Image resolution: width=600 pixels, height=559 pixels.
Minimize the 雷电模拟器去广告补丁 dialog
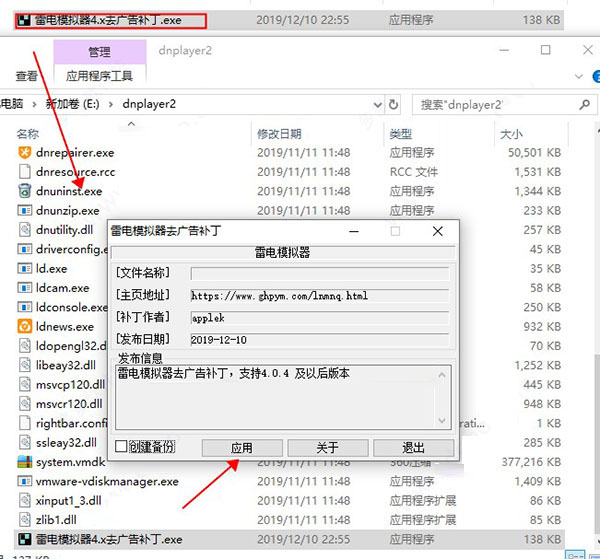(354, 231)
